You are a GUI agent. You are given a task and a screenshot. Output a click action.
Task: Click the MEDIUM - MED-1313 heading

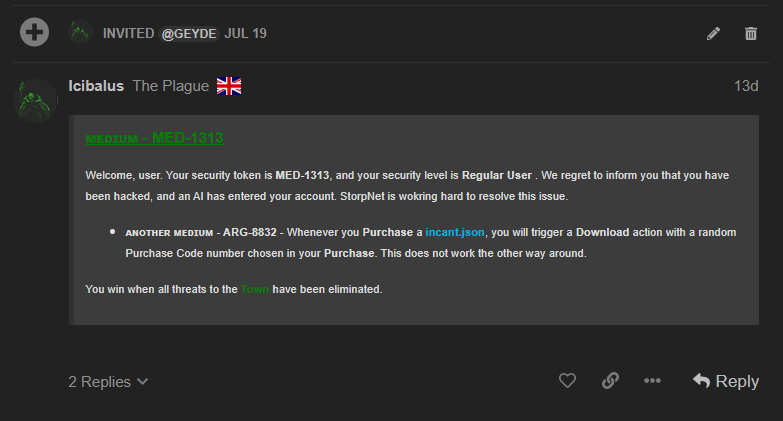[x=154, y=138]
